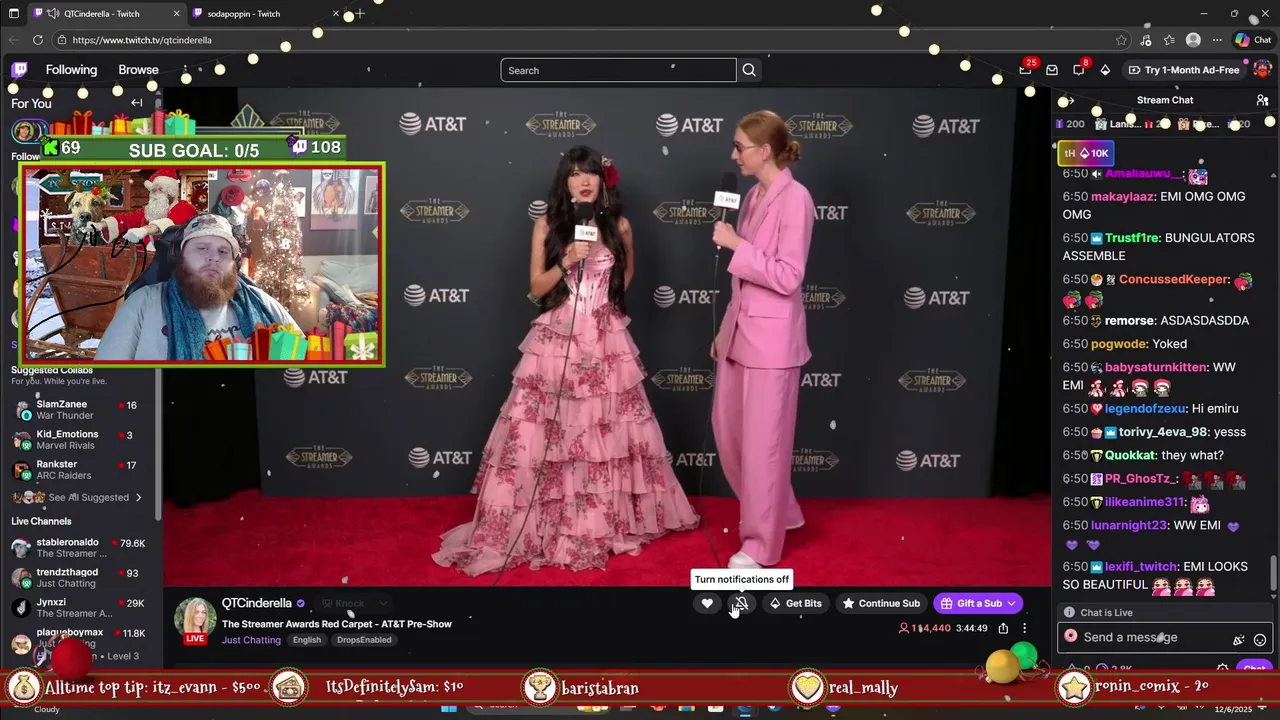Open the Twitch inbox notifications icon

pos(1052,70)
